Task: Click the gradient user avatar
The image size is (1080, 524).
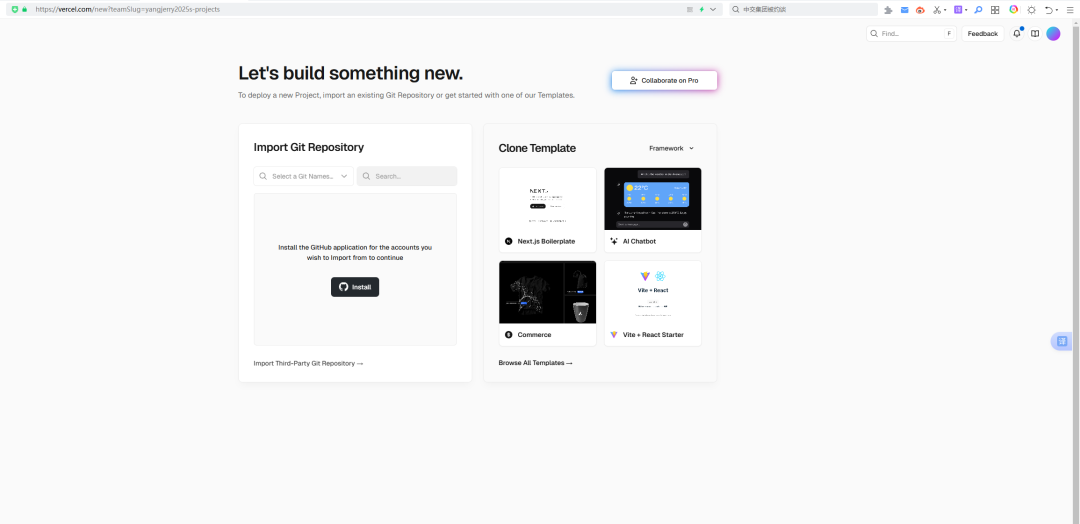Action: 1053,34
